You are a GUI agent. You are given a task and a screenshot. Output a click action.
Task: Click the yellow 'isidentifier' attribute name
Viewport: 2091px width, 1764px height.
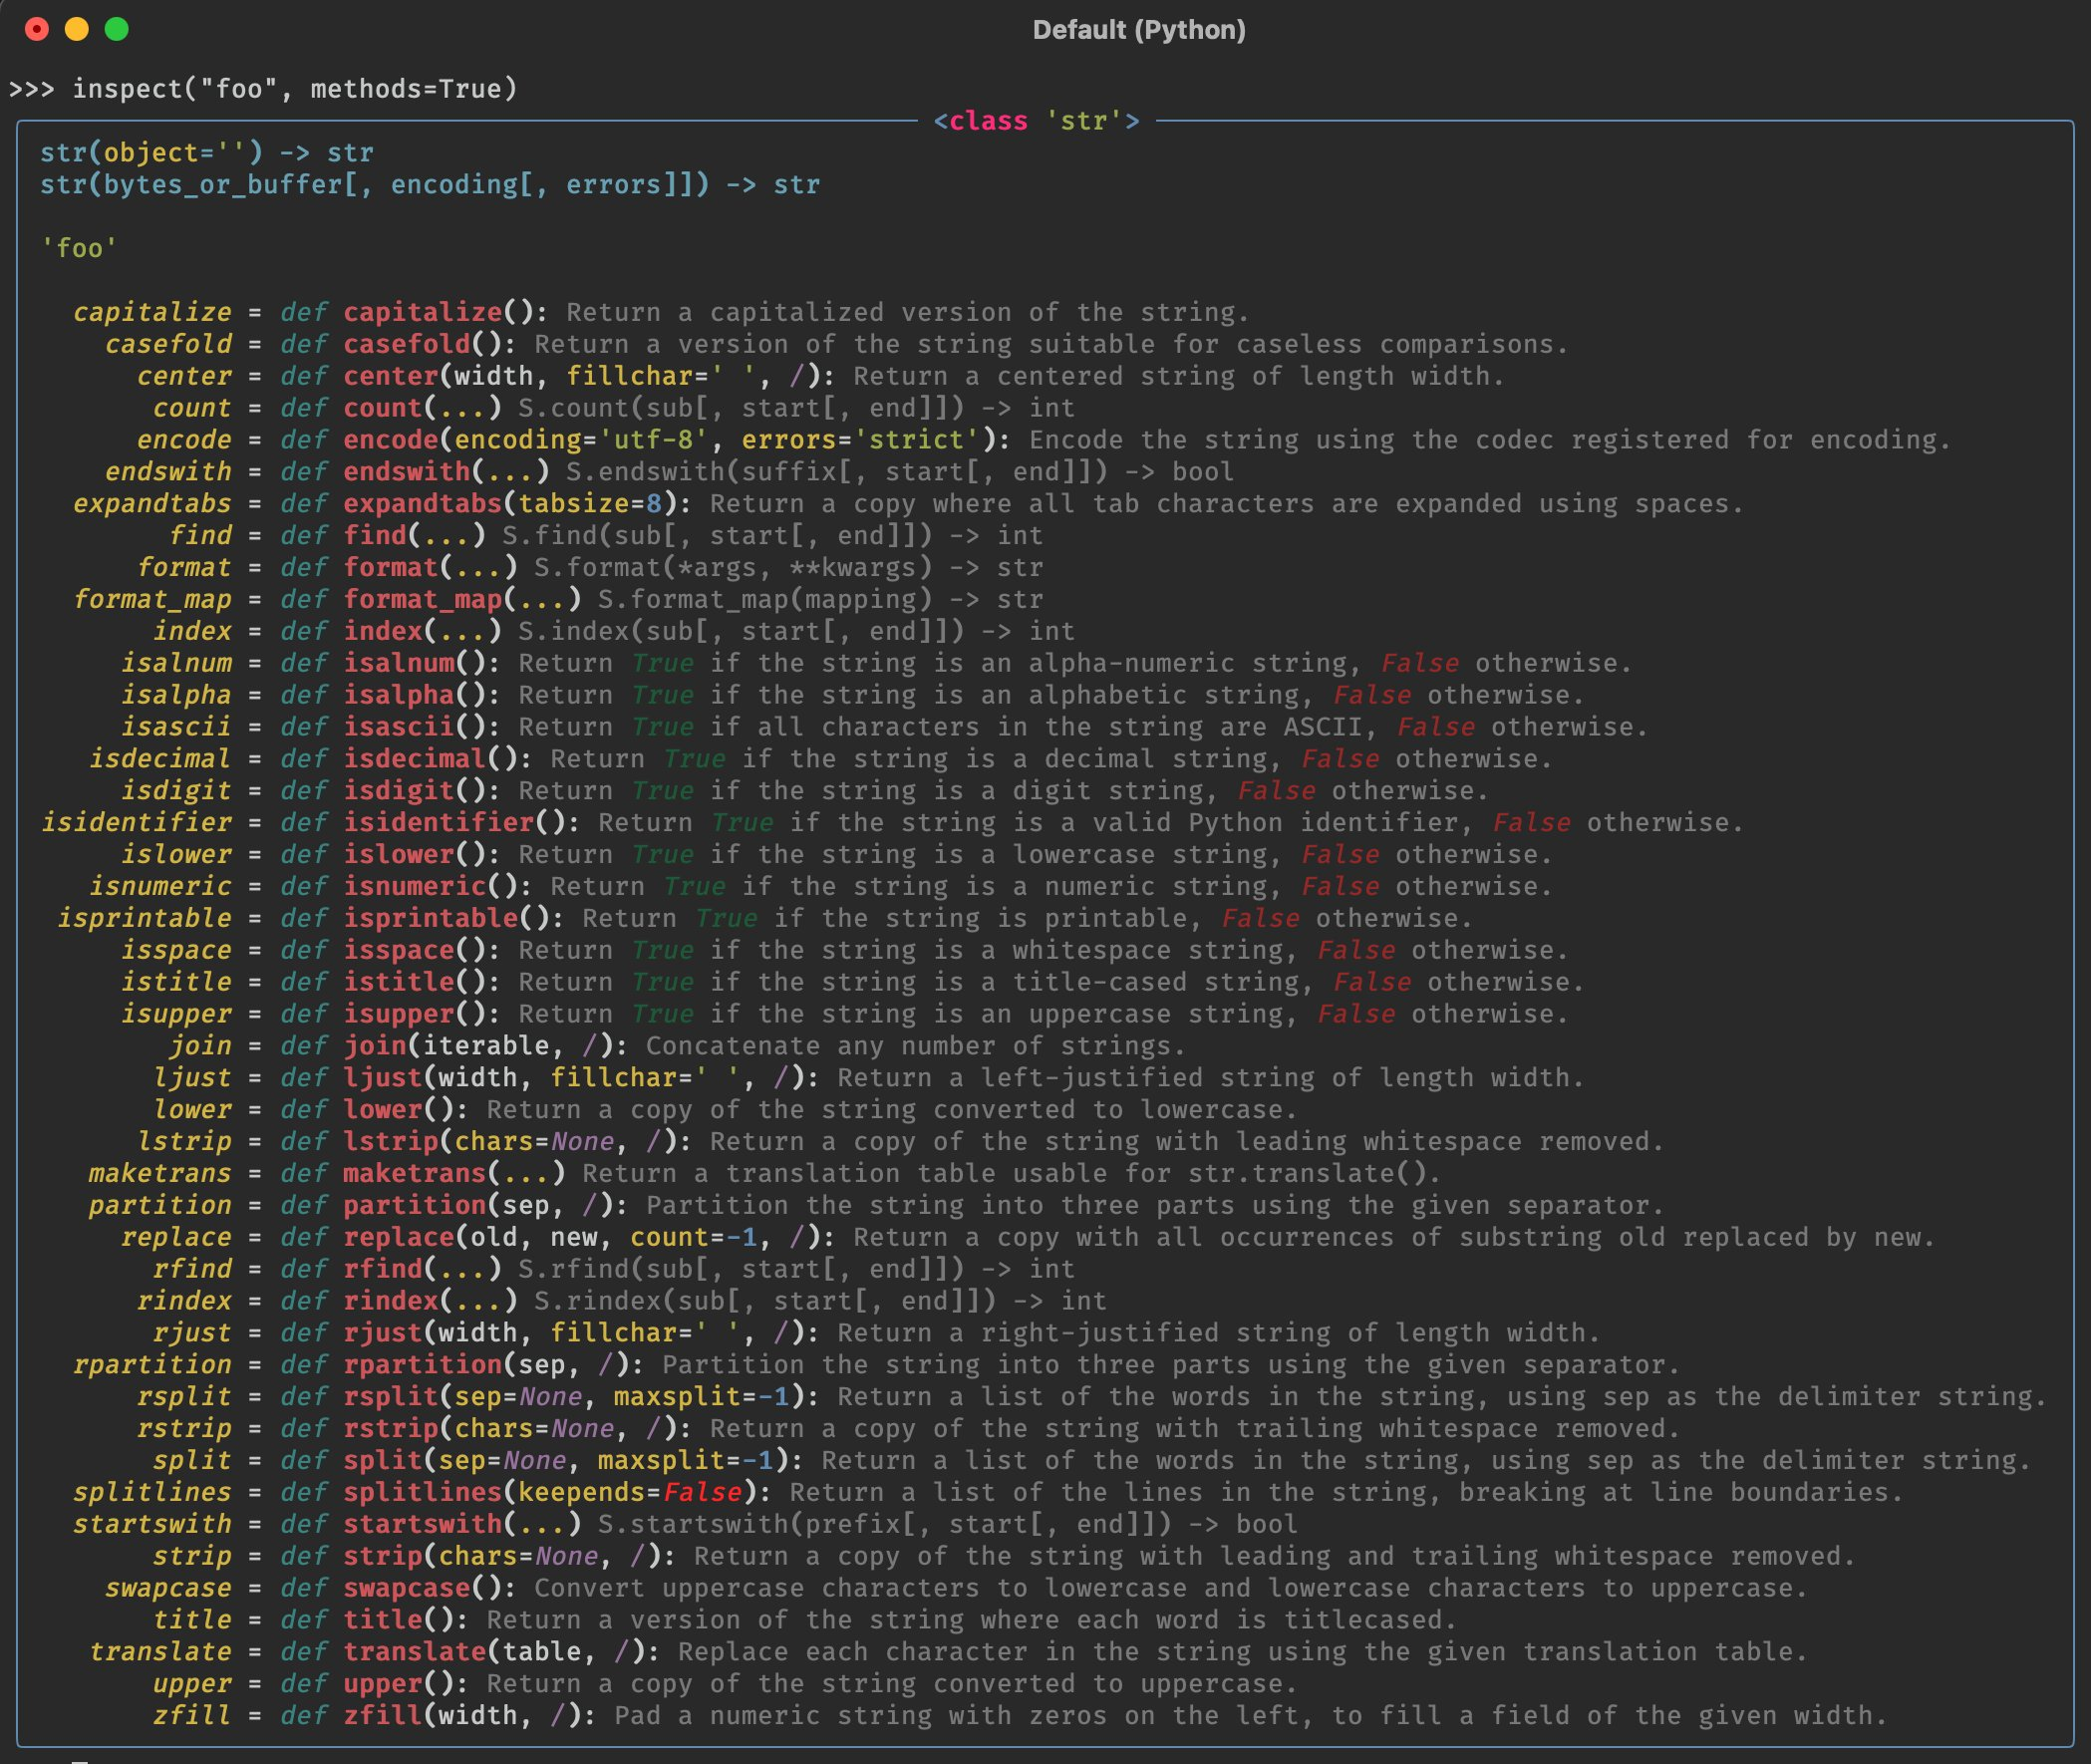(136, 823)
